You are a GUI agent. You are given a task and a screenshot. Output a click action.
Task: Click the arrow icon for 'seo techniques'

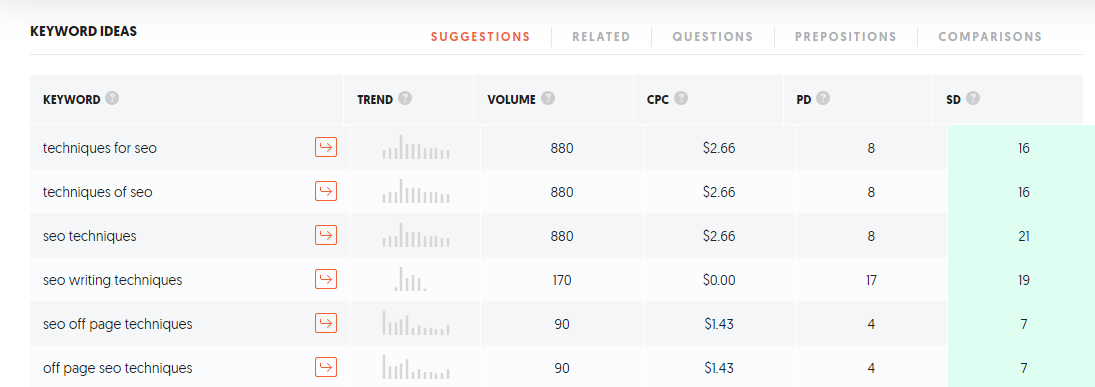(x=326, y=235)
